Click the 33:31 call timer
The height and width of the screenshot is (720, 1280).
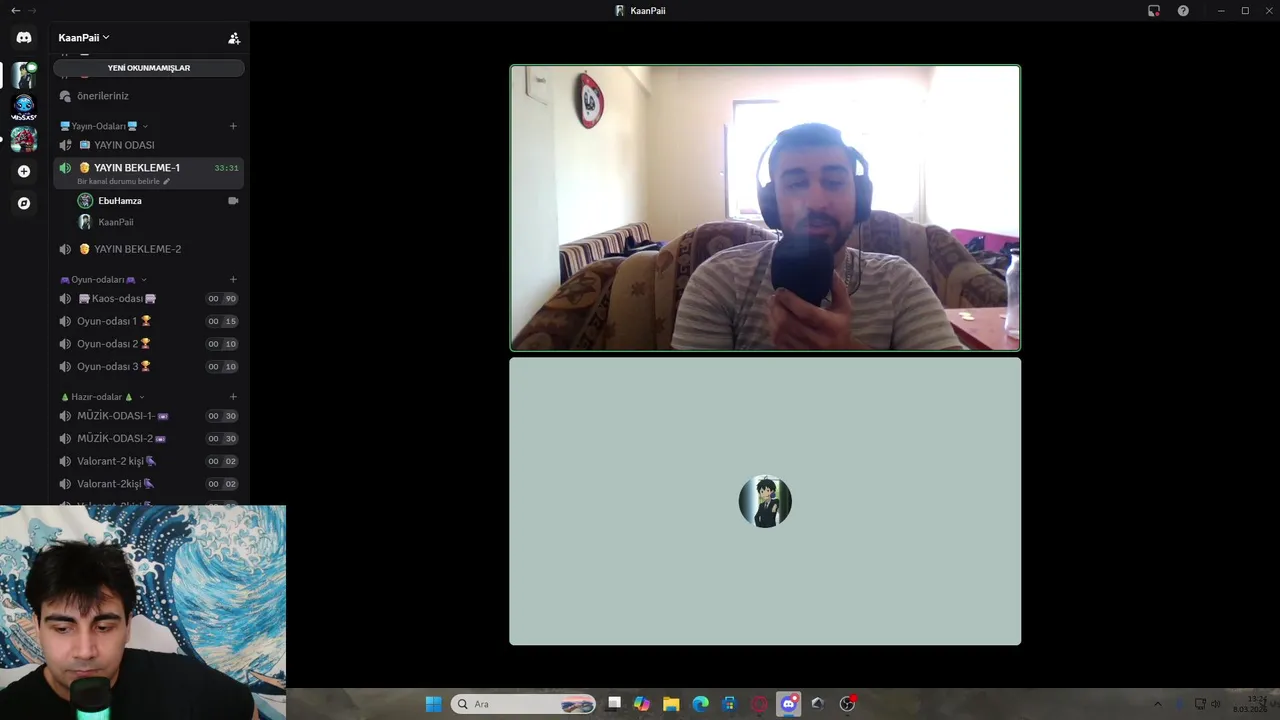click(226, 168)
